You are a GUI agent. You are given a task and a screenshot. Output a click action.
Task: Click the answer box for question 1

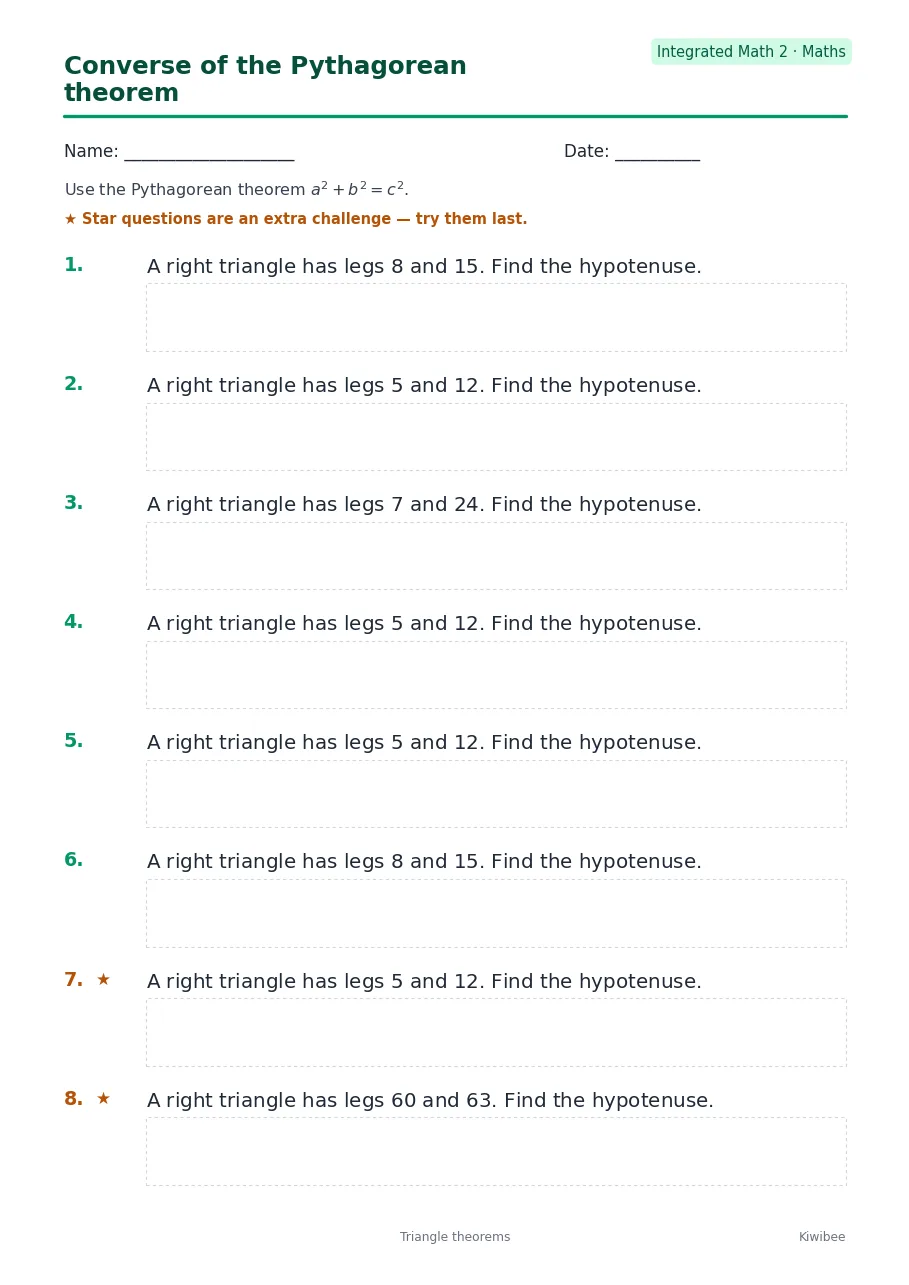point(496,317)
